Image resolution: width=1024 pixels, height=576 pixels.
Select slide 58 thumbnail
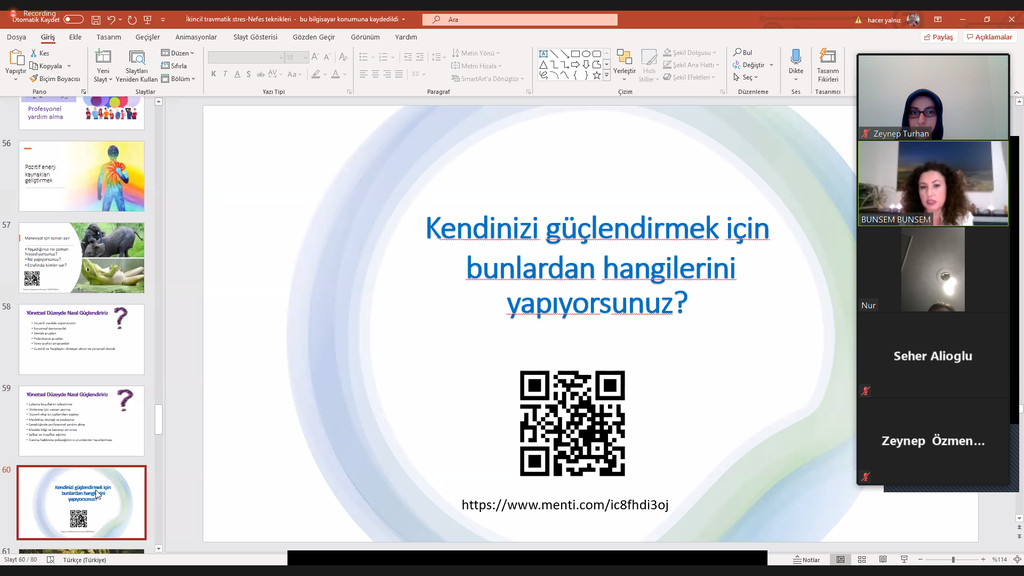click(82, 339)
